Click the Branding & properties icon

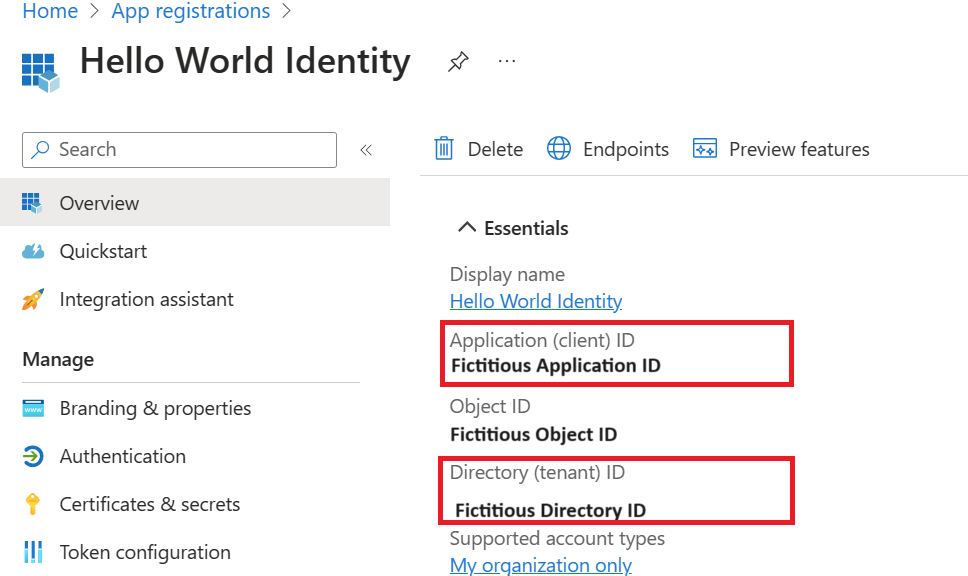(33, 409)
